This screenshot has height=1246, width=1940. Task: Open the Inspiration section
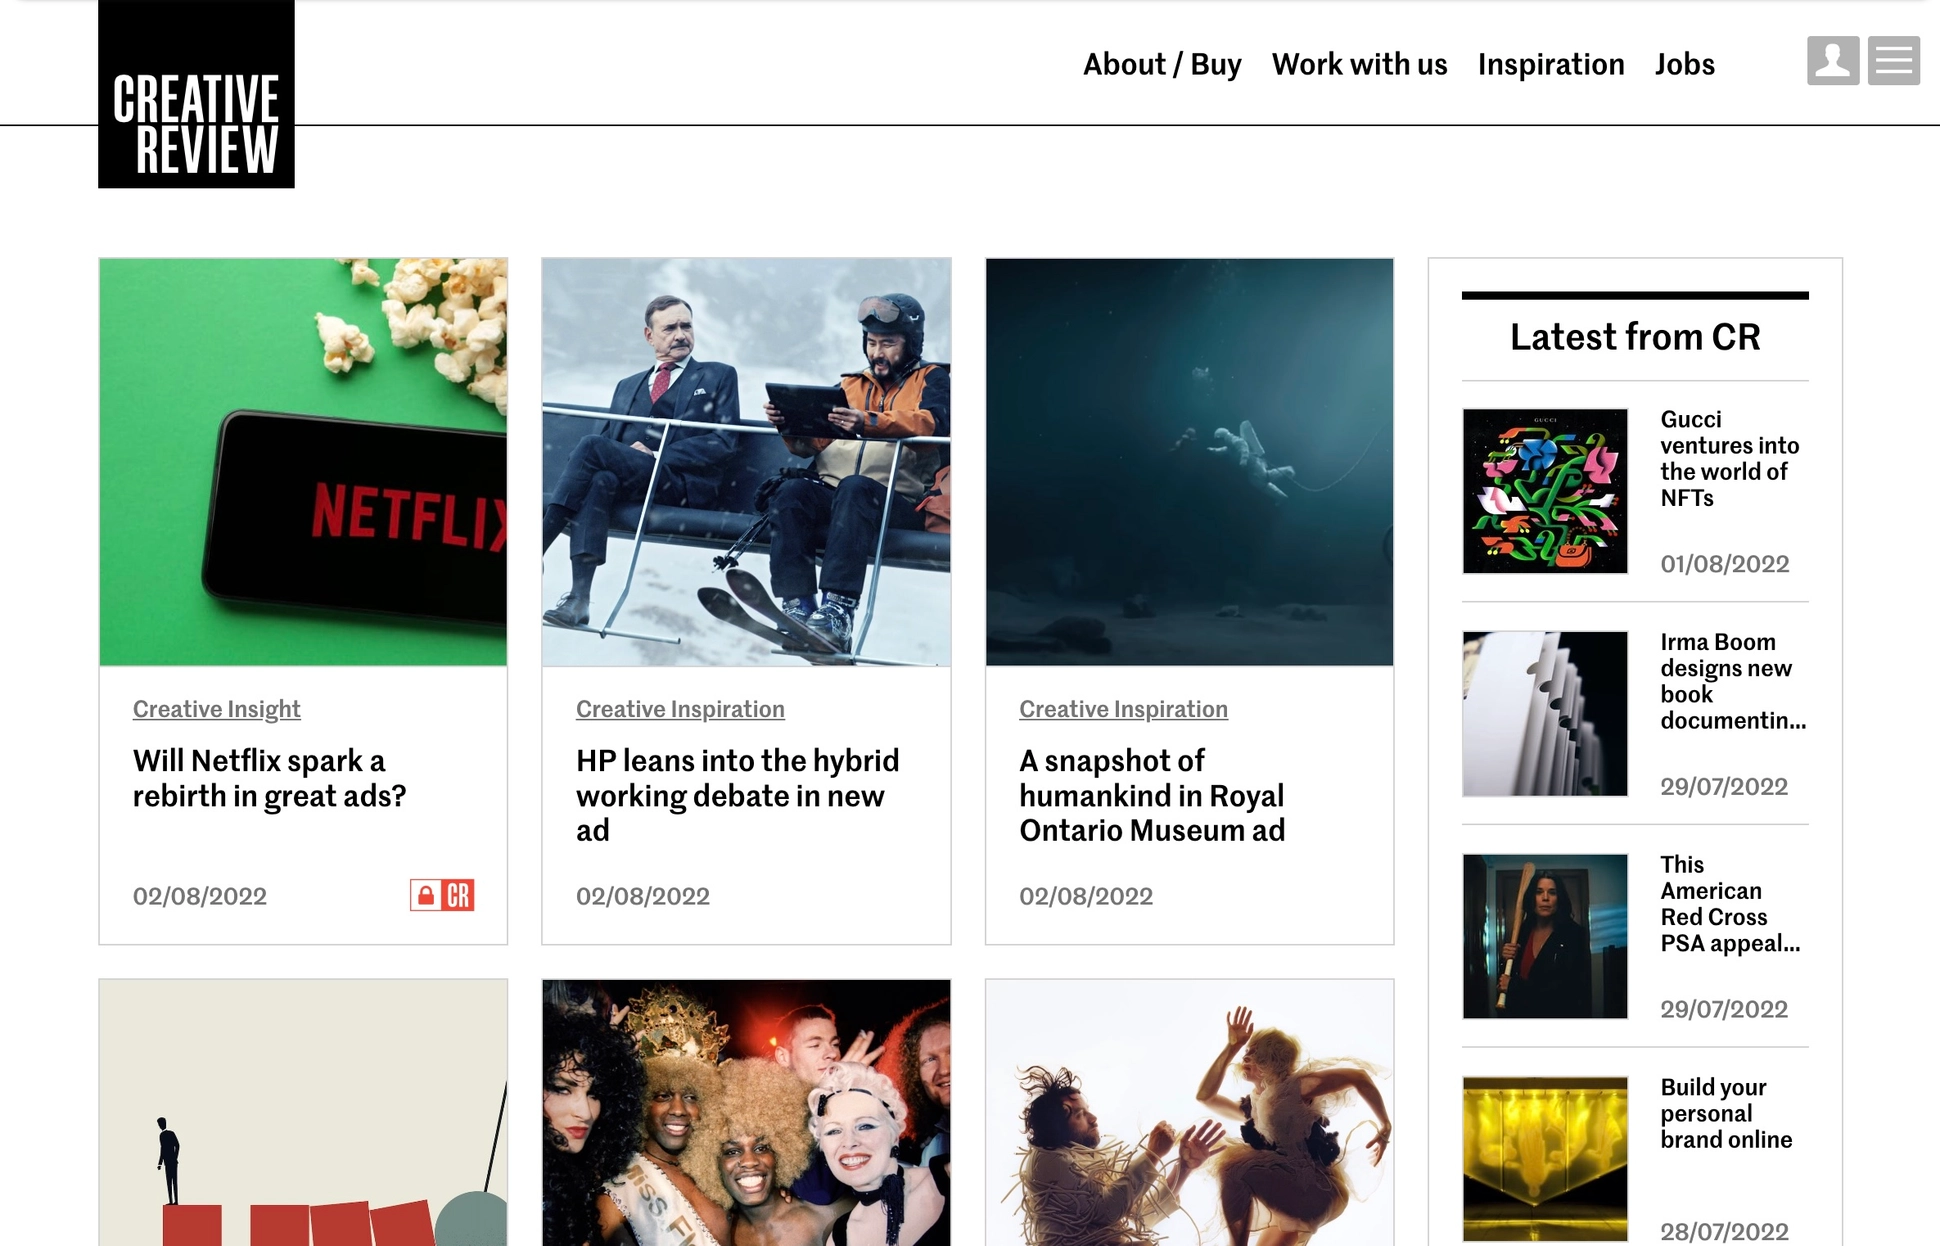[x=1551, y=64]
